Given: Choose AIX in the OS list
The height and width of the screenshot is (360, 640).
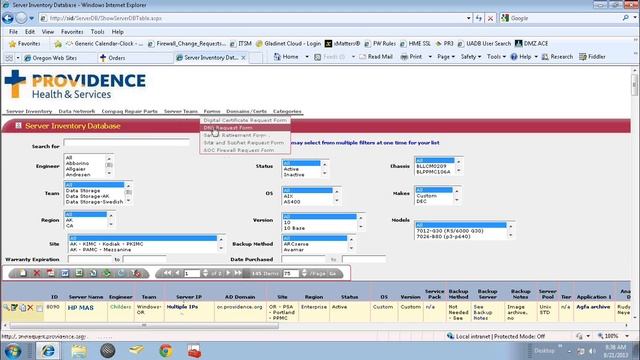Looking at the screenshot, I should pos(288,196).
